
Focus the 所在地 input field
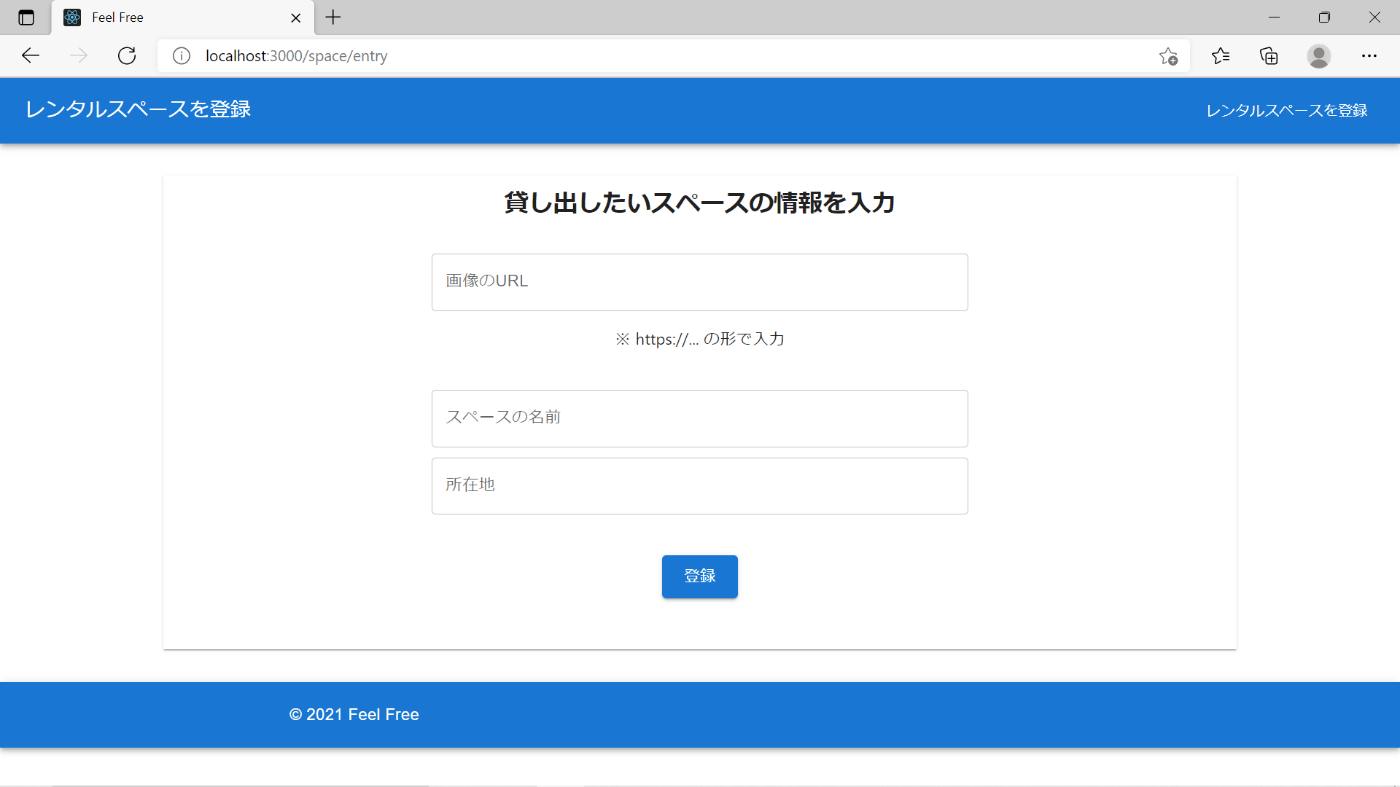click(x=700, y=486)
